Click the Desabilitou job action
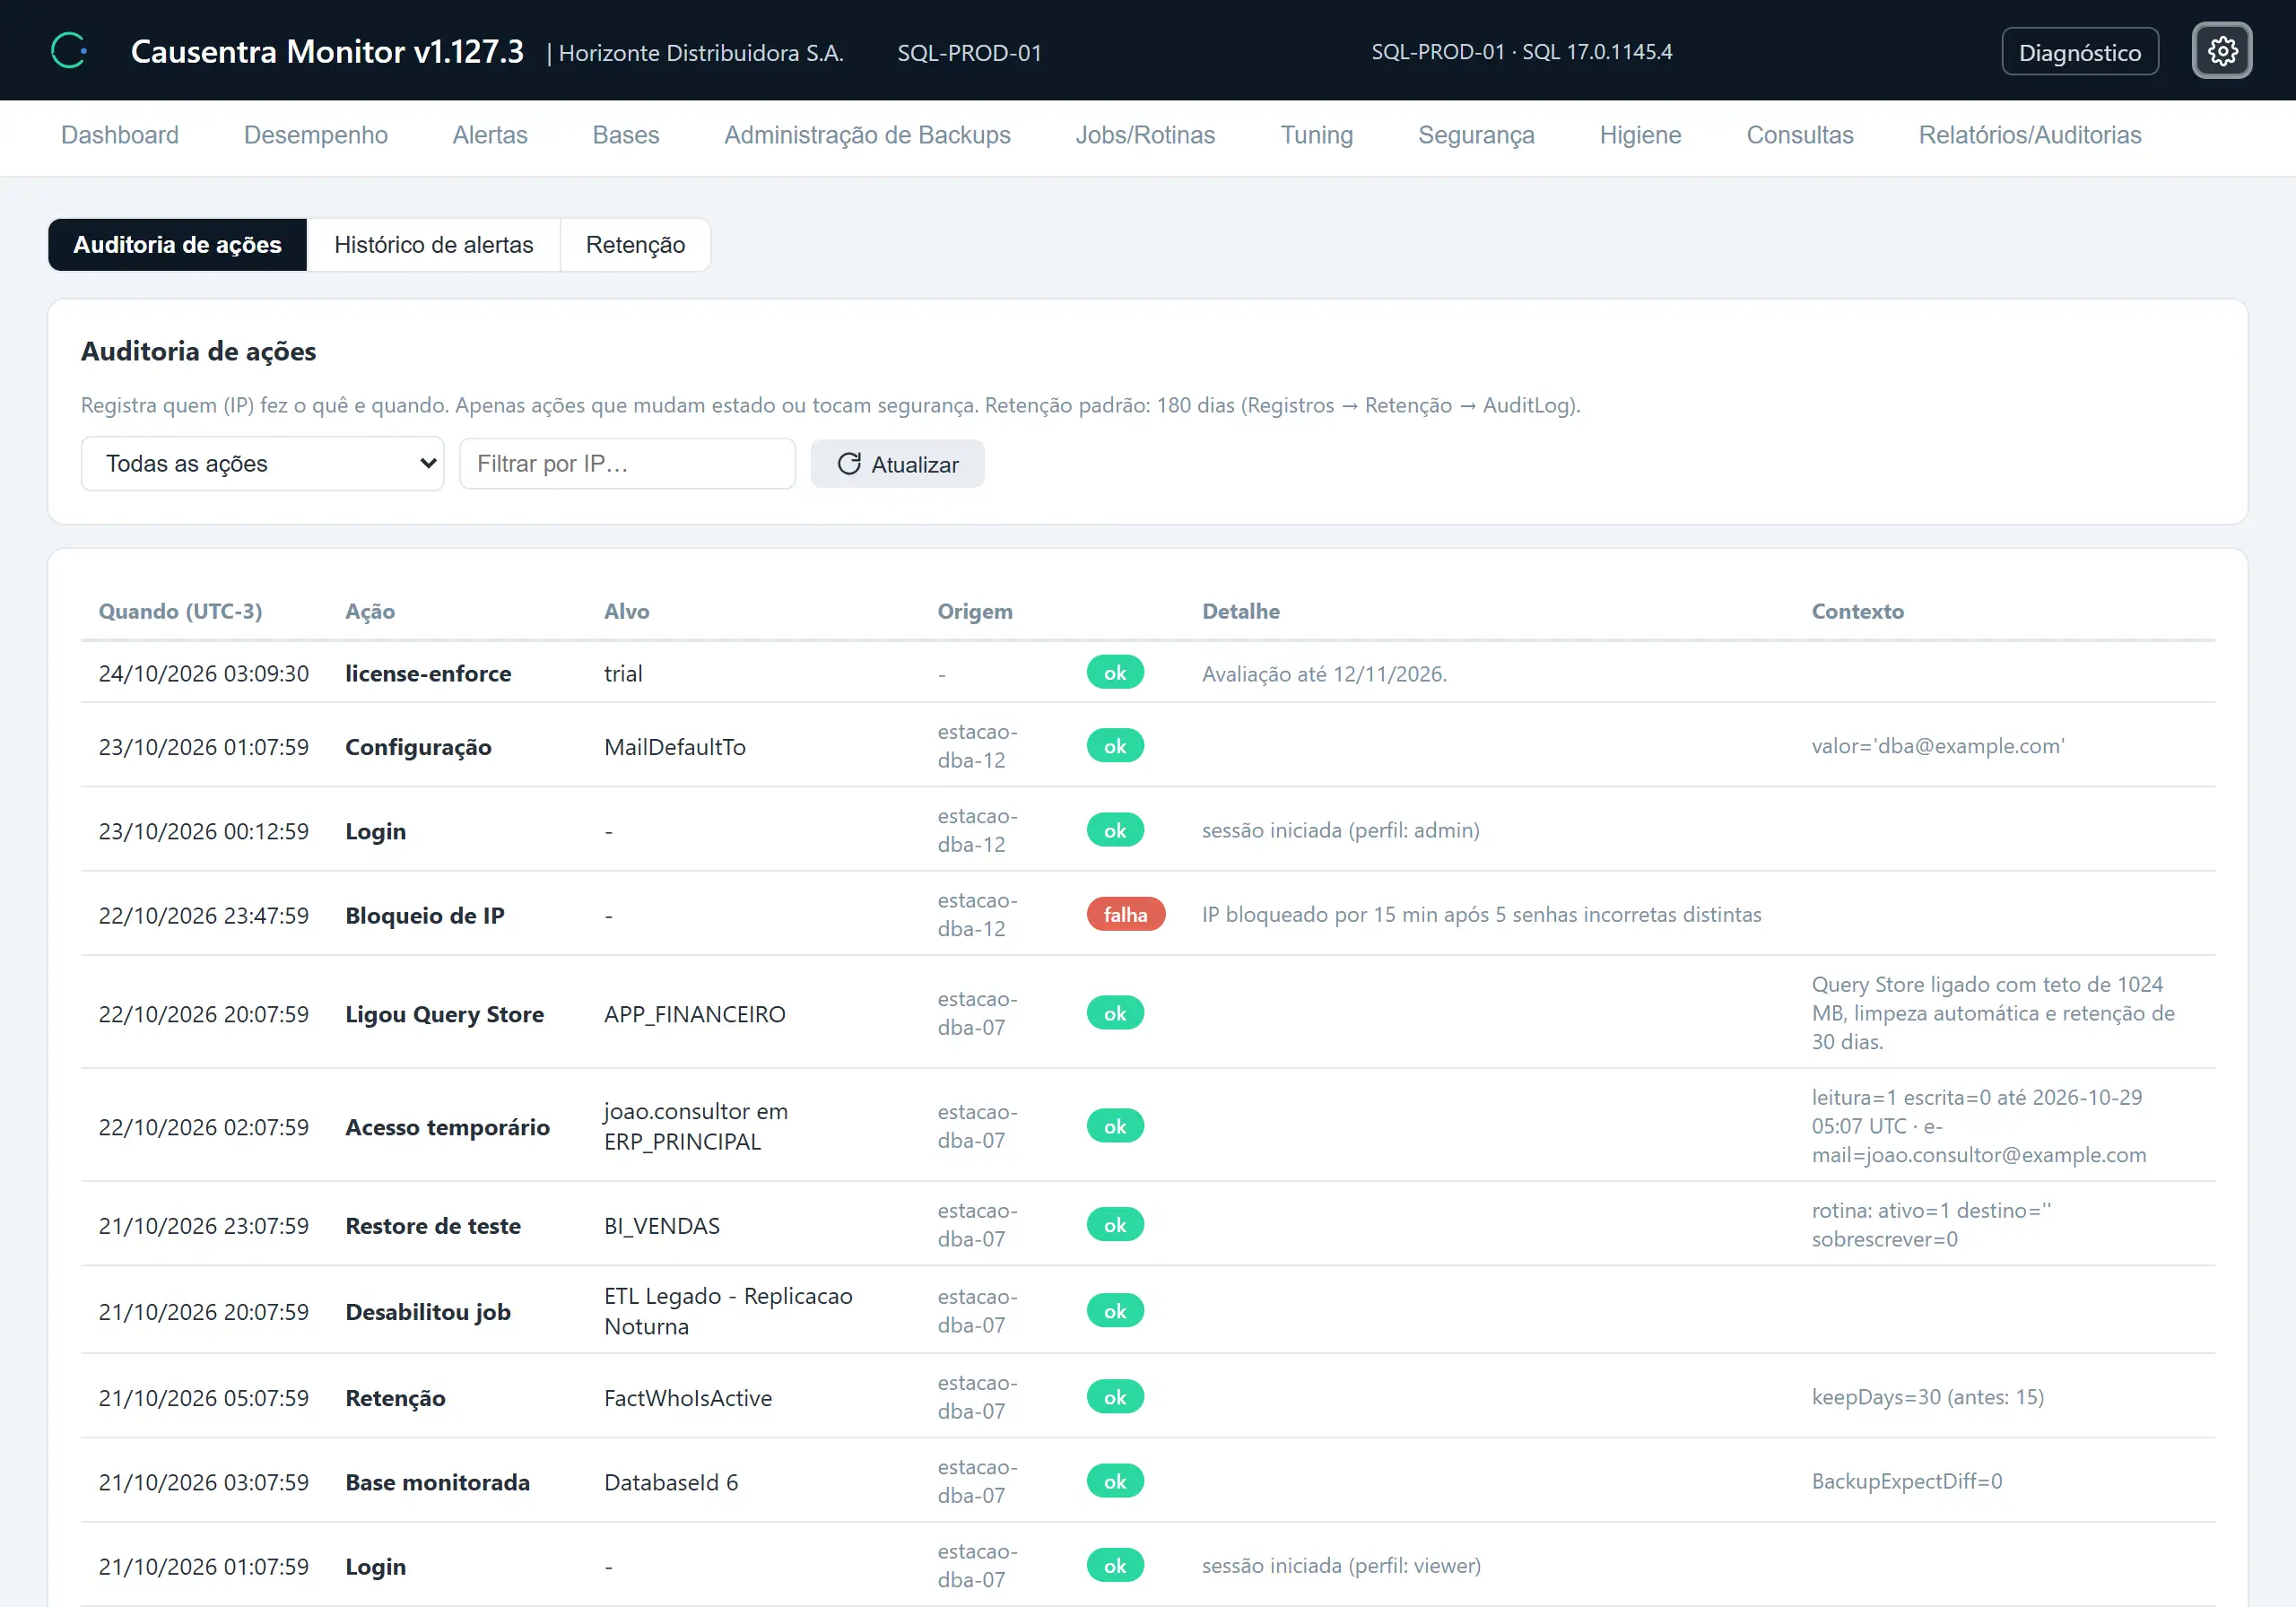 coord(428,1312)
